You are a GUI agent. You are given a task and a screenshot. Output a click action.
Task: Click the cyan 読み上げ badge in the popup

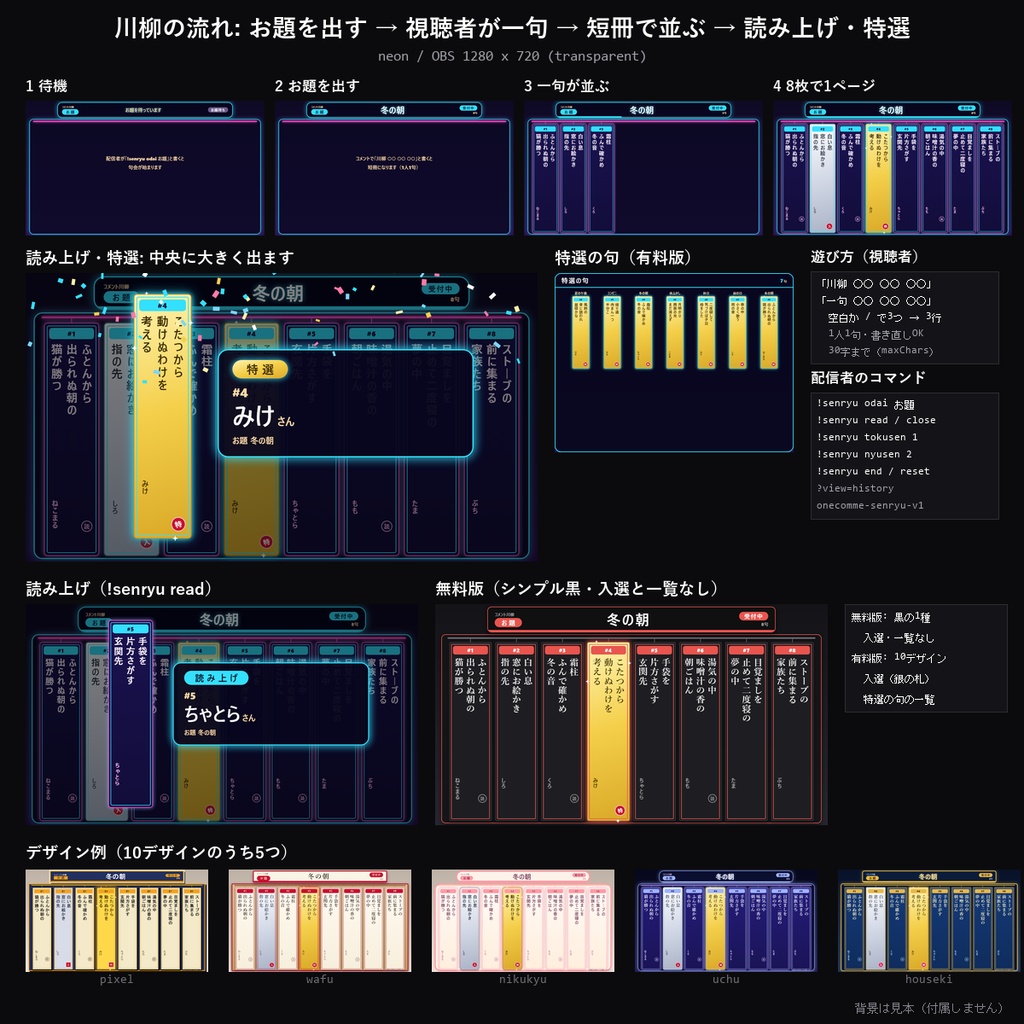[x=216, y=678]
